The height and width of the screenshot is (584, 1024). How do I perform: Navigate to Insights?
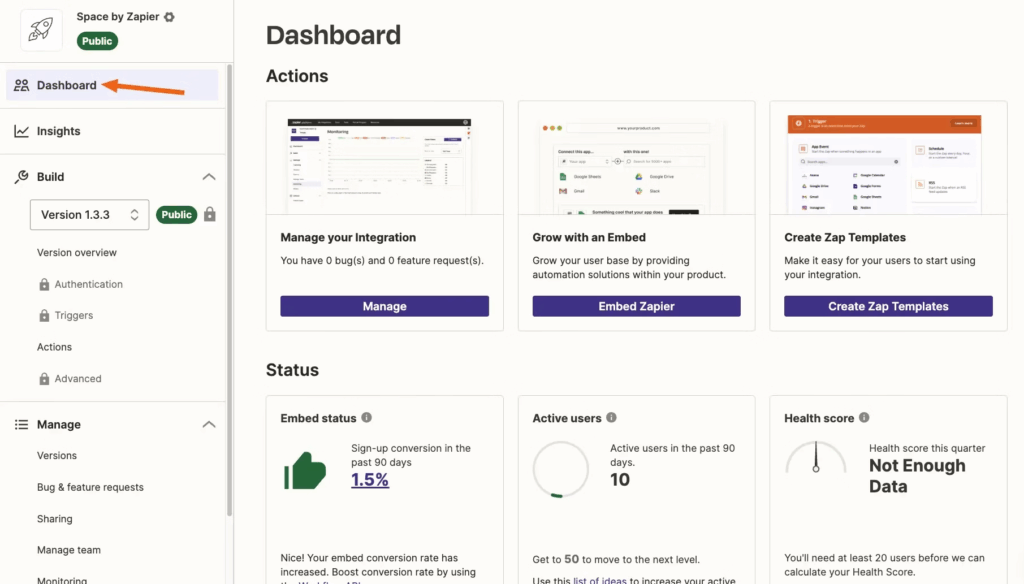point(60,130)
